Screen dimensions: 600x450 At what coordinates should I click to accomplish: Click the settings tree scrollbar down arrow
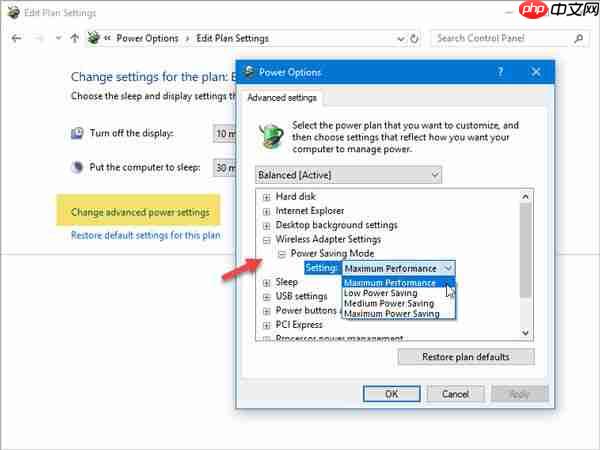(525, 333)
